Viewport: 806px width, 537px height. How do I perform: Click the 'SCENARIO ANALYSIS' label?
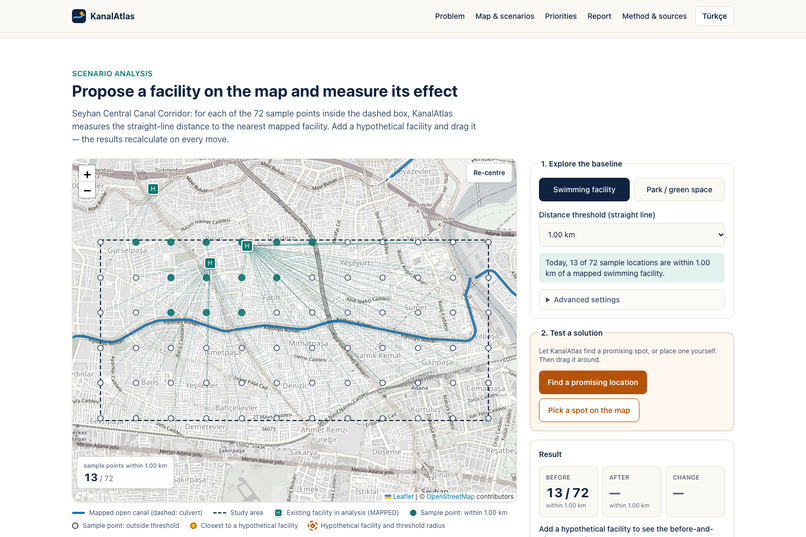click(112, 73)
